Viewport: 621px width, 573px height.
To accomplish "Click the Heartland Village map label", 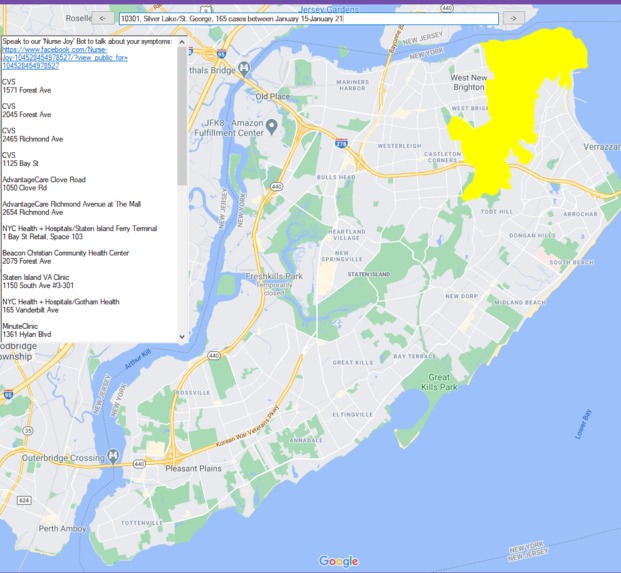I will click(347, 234).
